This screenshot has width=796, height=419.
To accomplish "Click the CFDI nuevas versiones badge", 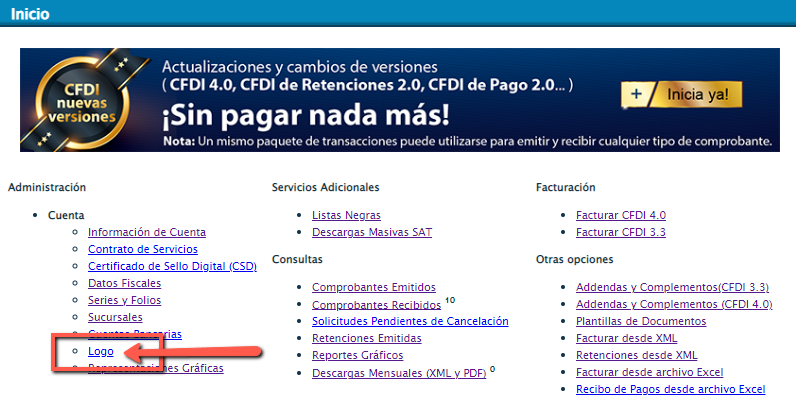I will (82, 103).
